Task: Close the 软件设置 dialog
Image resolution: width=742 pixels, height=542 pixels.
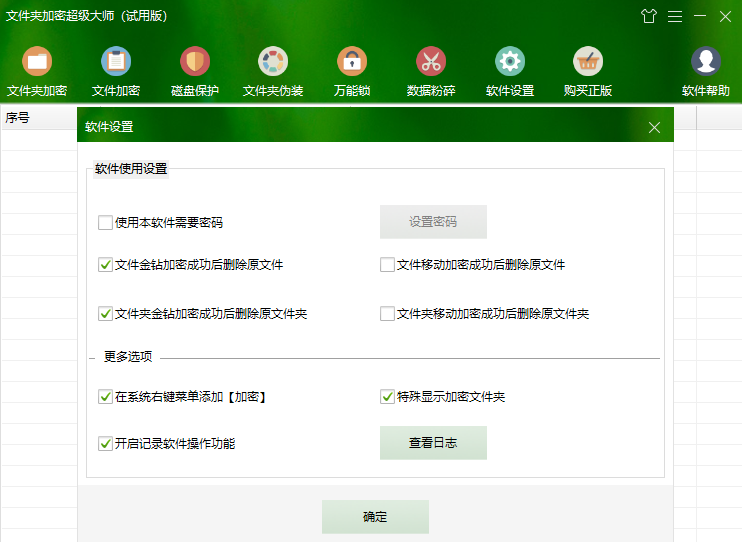Action: [654, 127]
